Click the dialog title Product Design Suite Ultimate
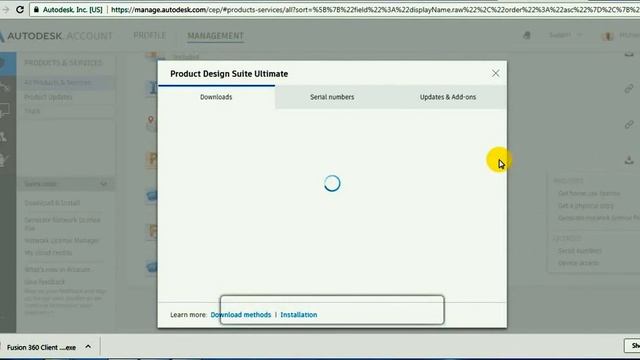 (x=229, y=74)
